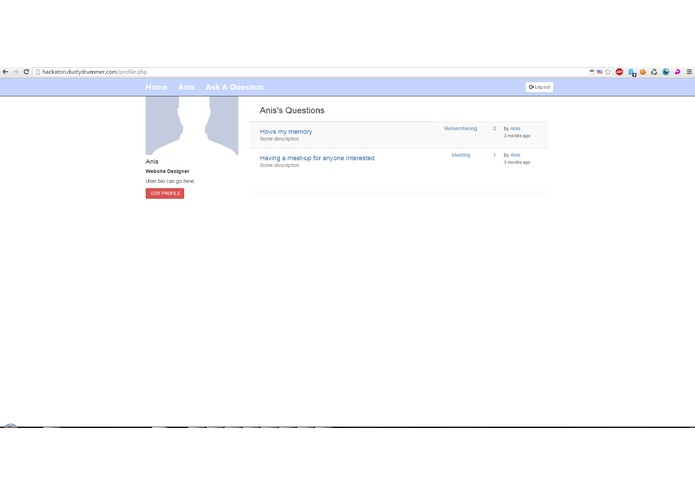Click 'Website Designer' profile title text
The image size is (695, 494).
pos(168,171)
